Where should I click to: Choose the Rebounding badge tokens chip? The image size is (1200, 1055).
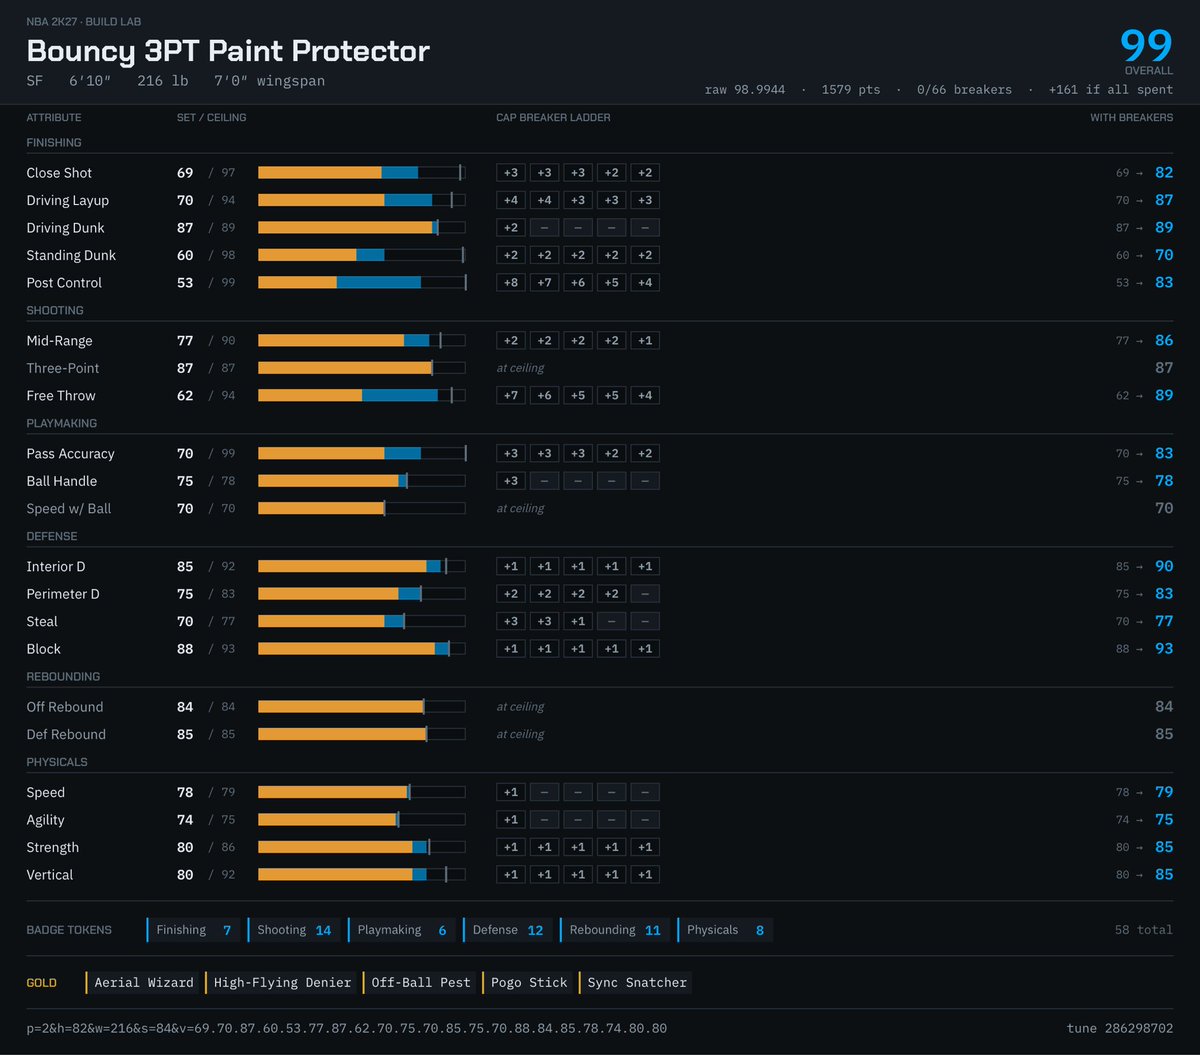pos(615,930)
